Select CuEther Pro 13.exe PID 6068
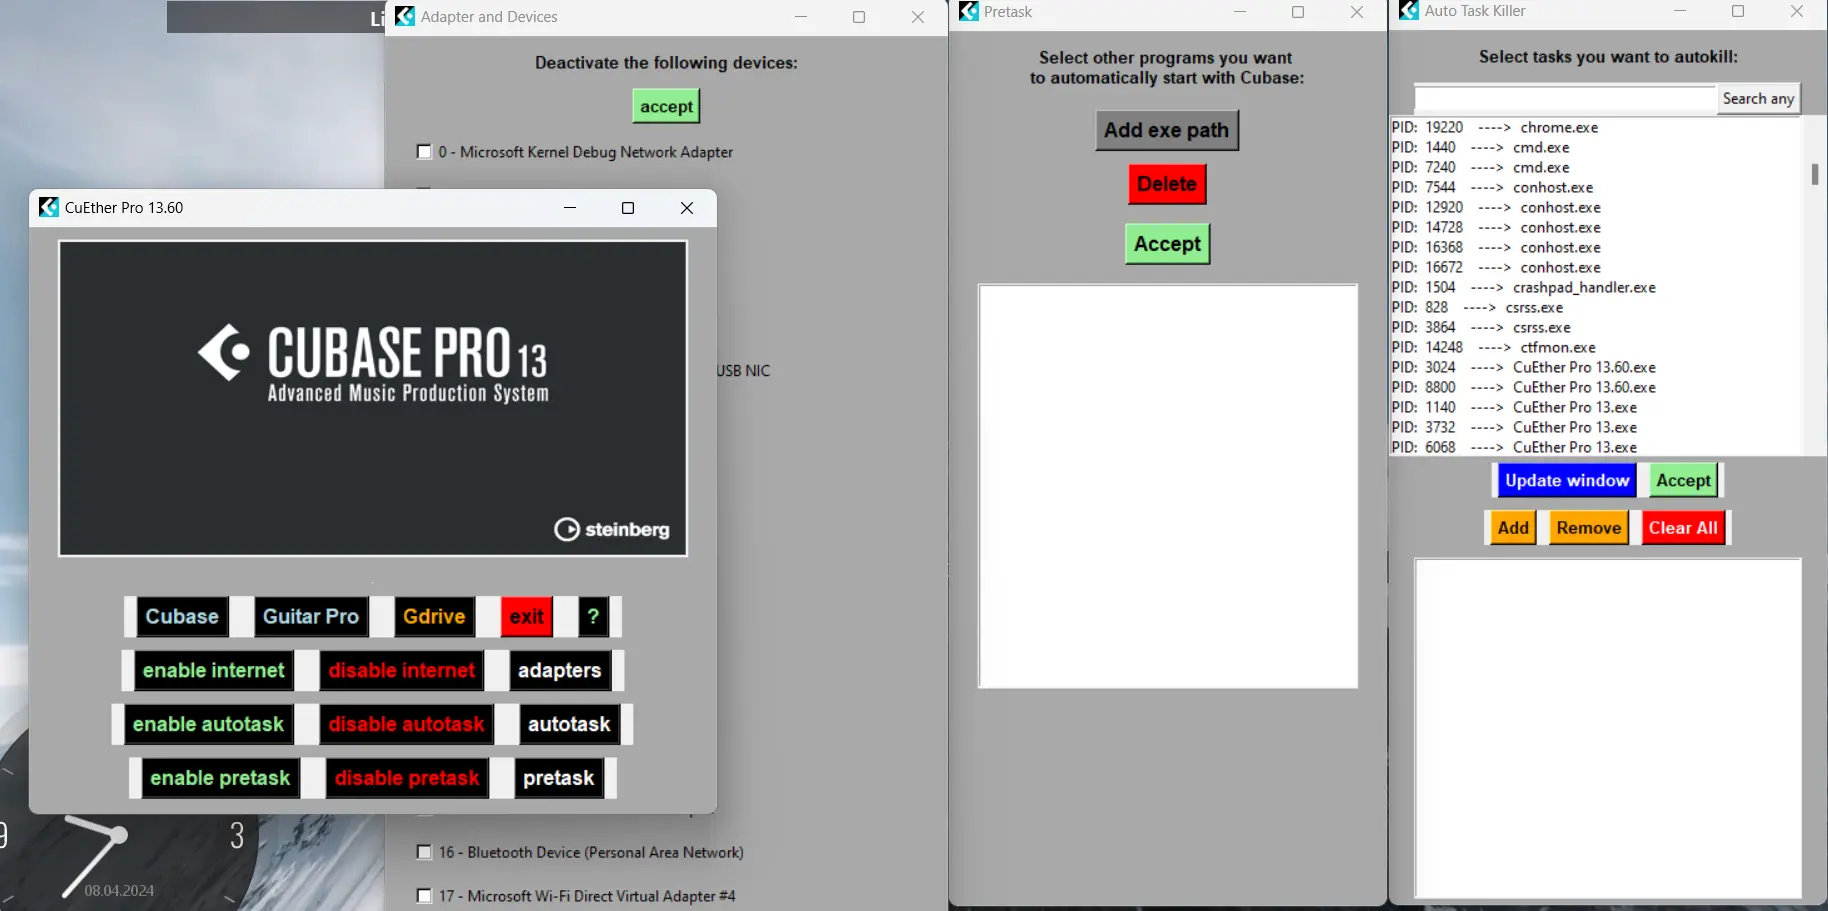This screenshot has height=911, width=1828. point(1596,447)
